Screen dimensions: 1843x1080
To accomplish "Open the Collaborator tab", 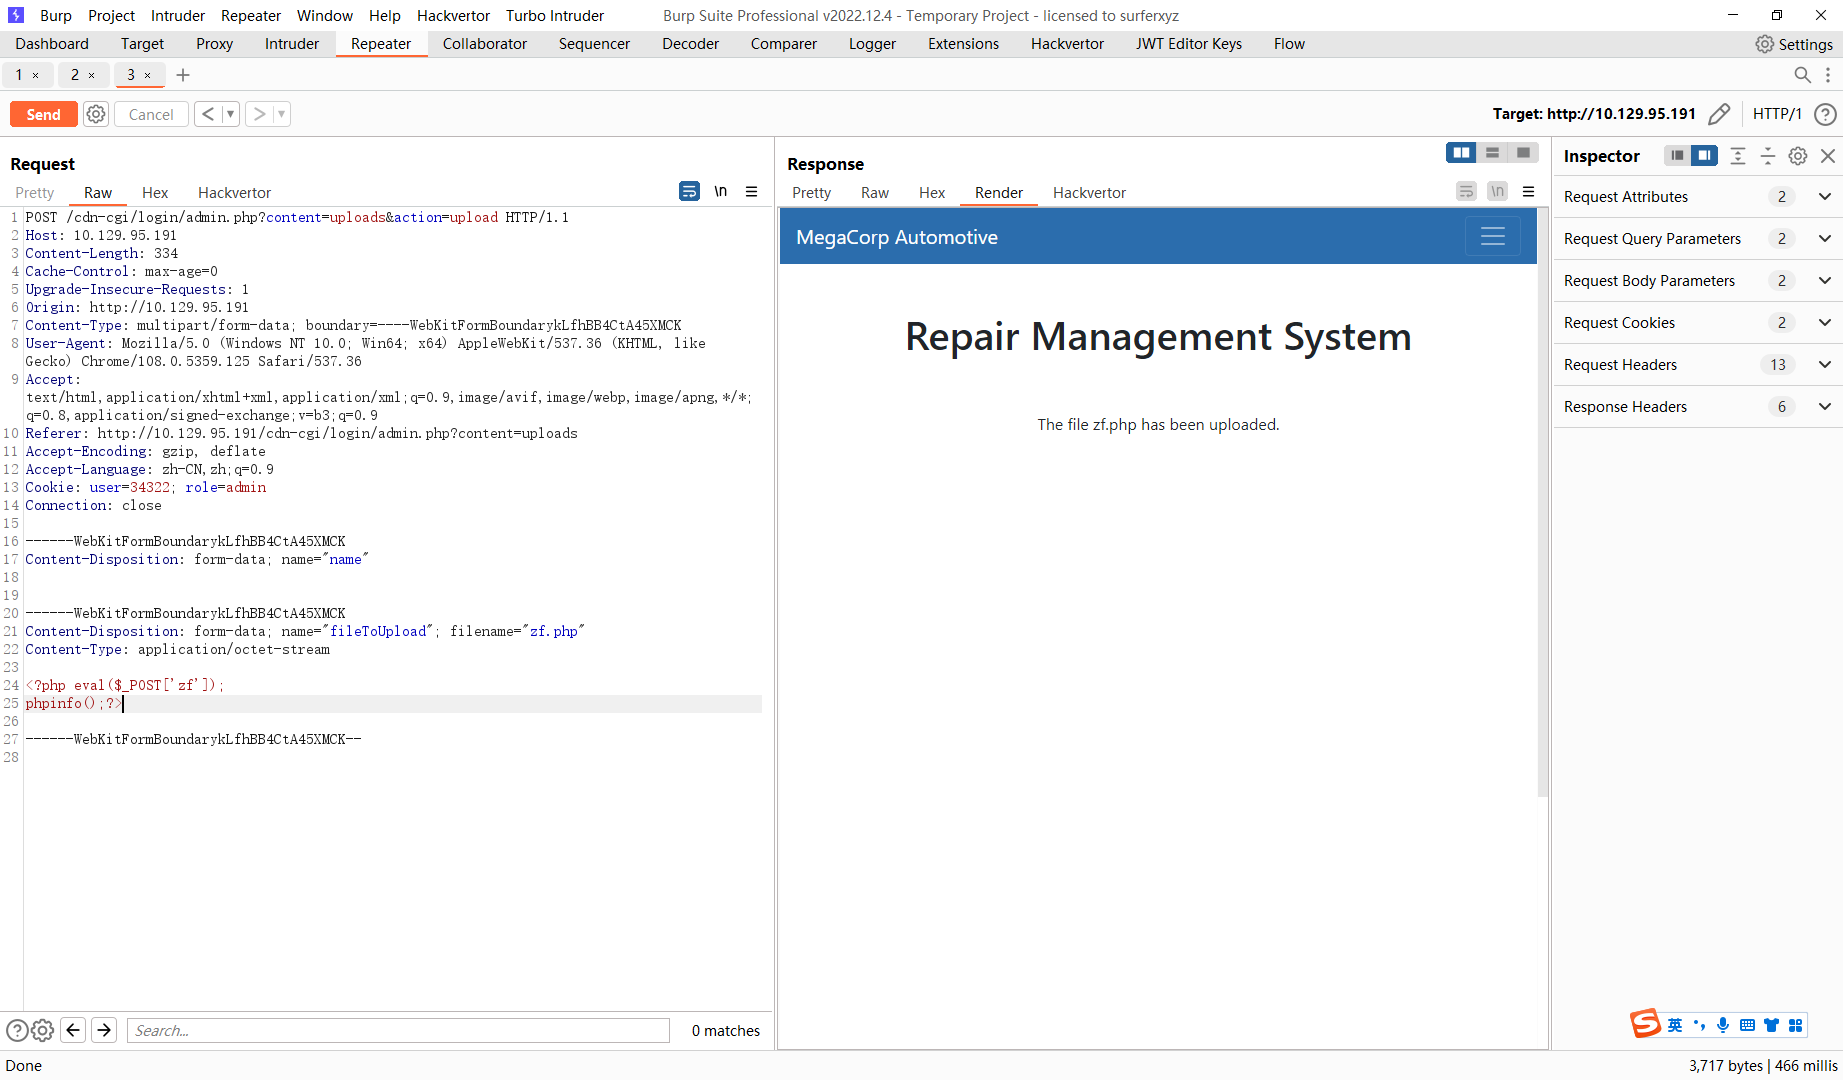I will click(485, 44).
